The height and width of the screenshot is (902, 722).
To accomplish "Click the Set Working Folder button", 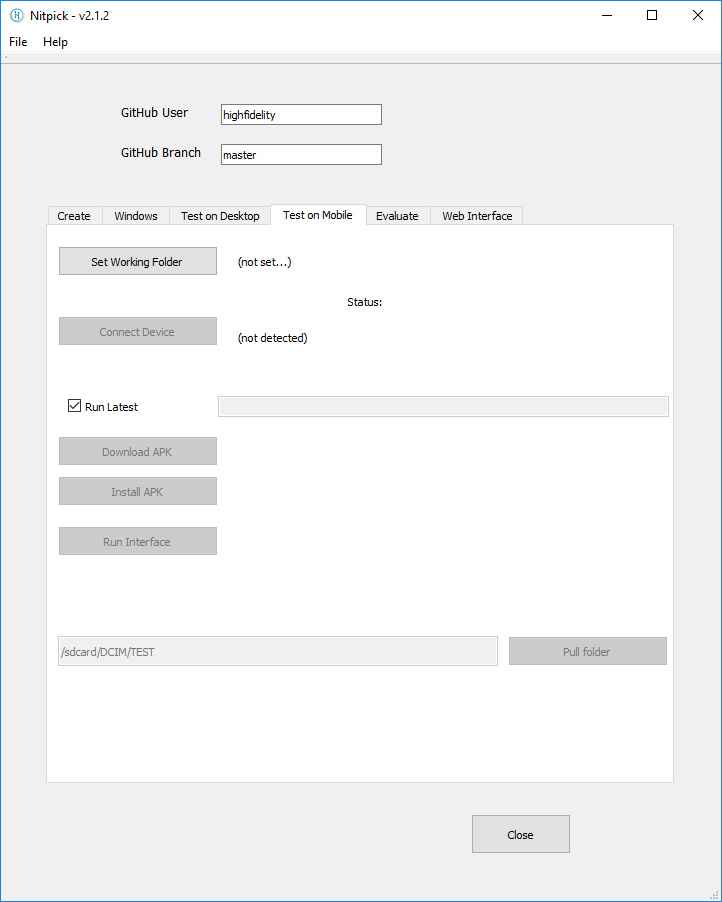I will click(x=138, y=261).
